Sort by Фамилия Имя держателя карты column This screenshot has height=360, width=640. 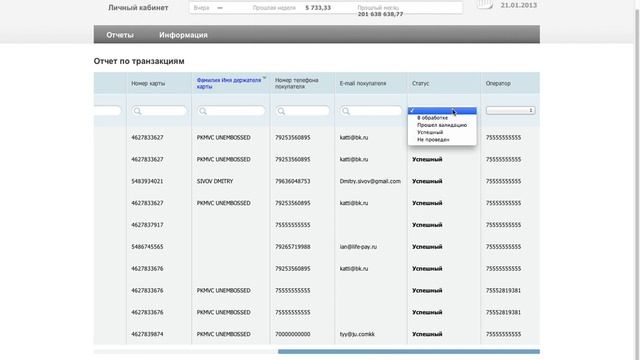tap(229, 83)
